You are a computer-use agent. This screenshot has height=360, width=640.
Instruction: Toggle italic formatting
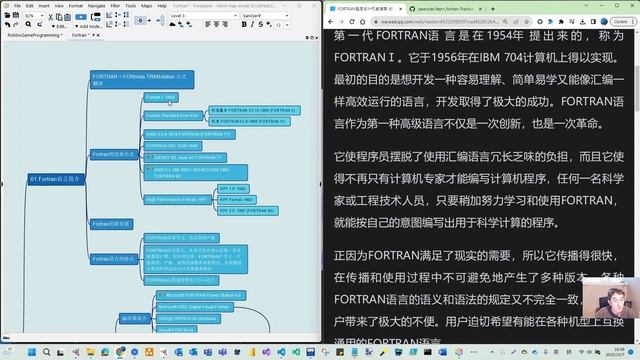tap(252, 24)
